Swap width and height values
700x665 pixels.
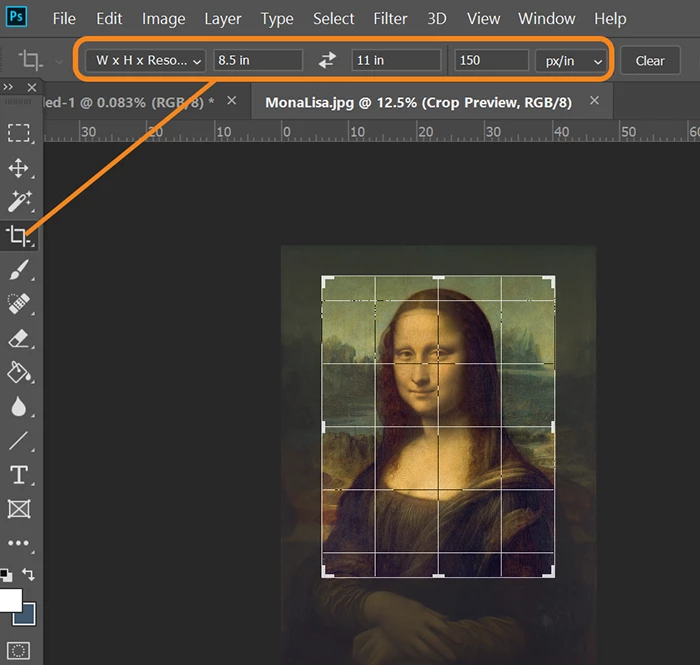tap(327, 60)
